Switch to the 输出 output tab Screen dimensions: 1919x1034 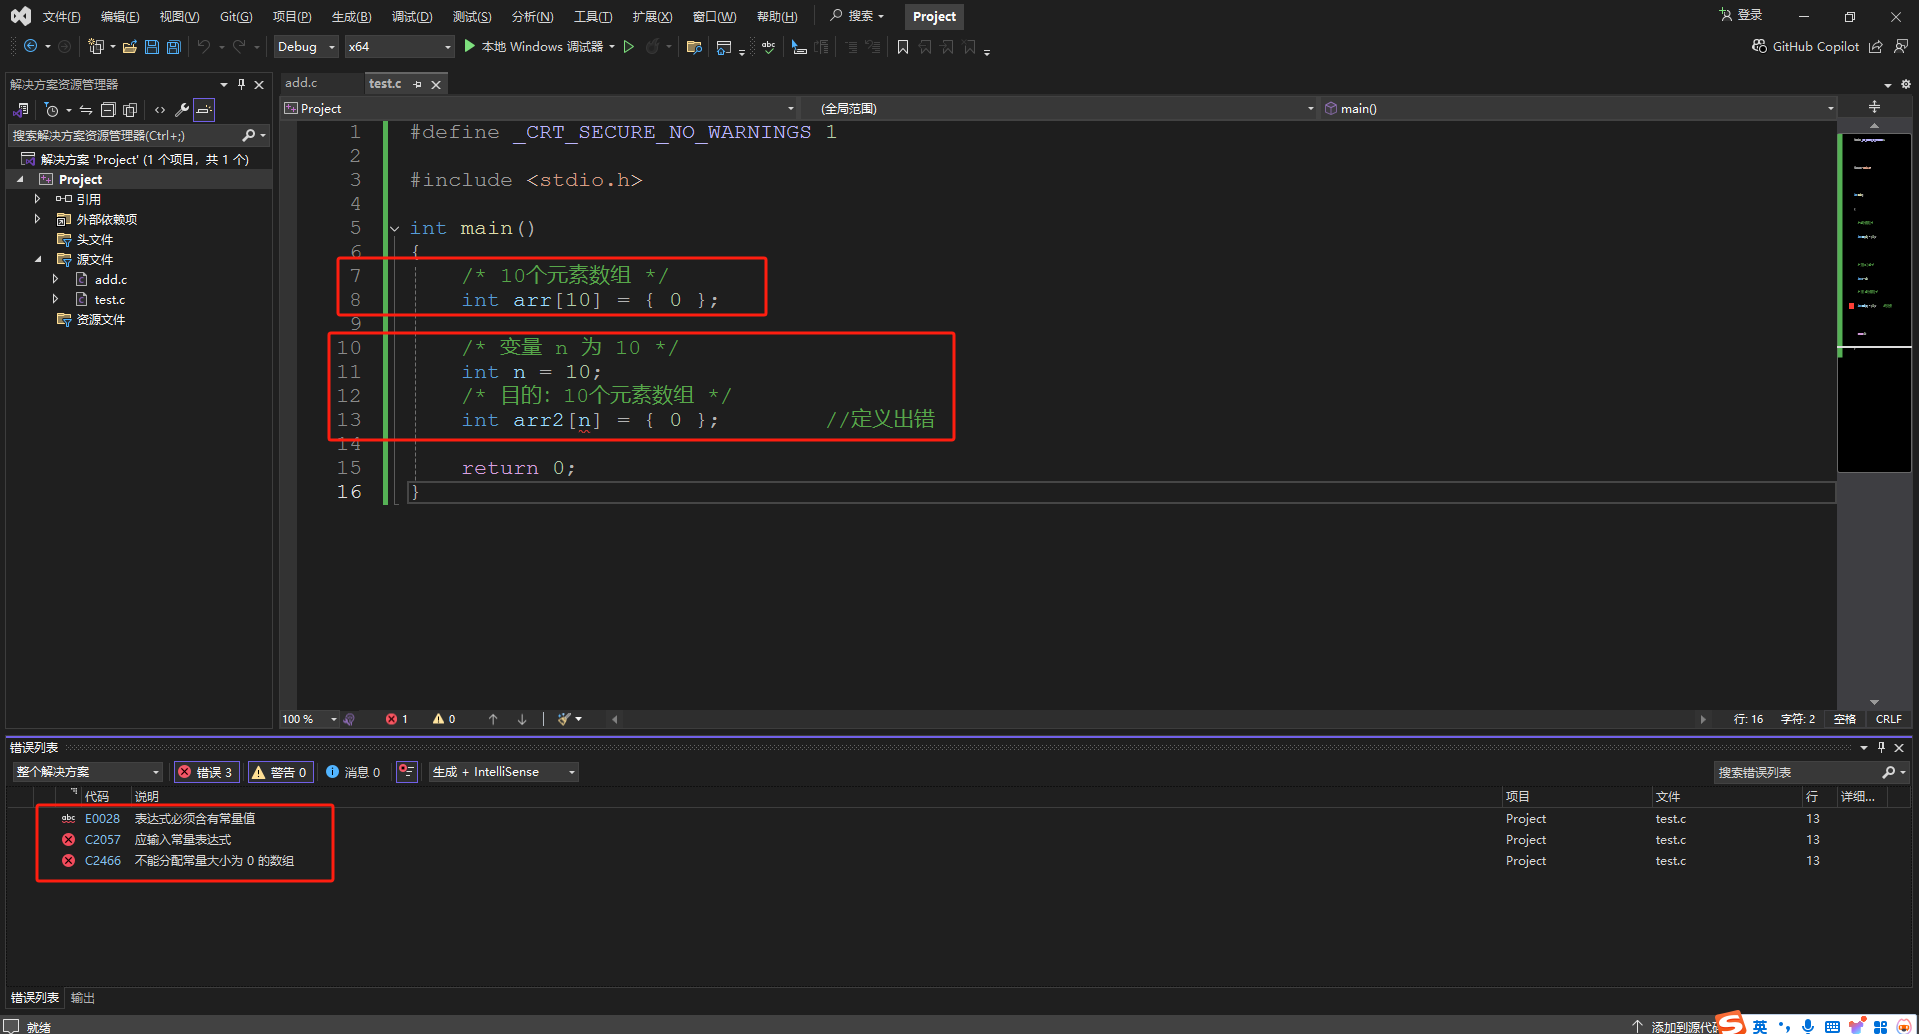pos(83,998)
